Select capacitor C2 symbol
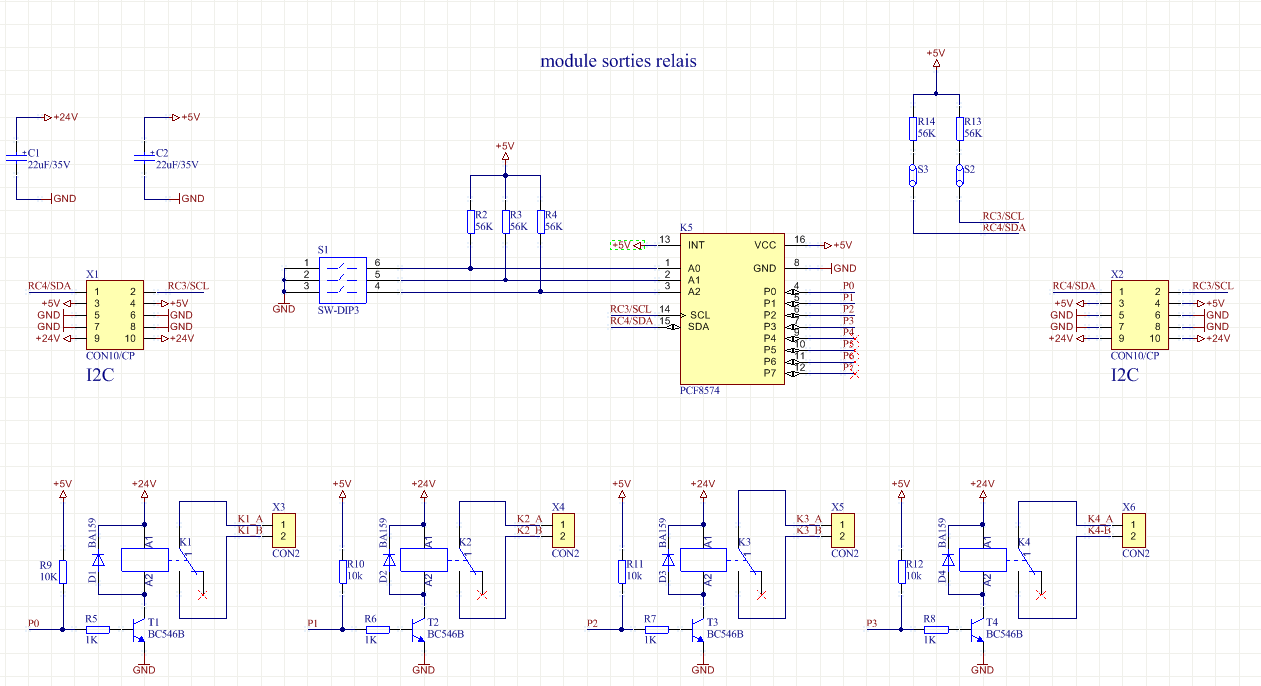Image resolution: width=1261 pixels, height=686 pixels. pos(144,158)
